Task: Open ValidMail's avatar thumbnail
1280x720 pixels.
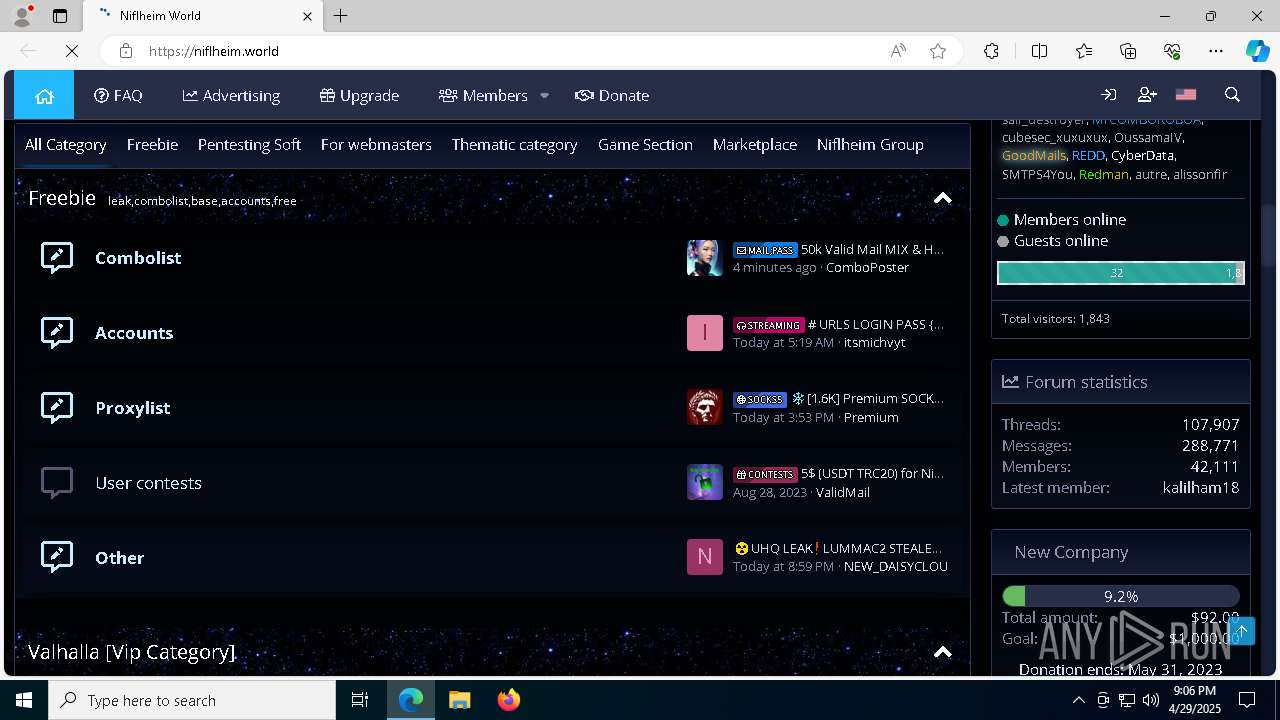Action: coord(704,482)
